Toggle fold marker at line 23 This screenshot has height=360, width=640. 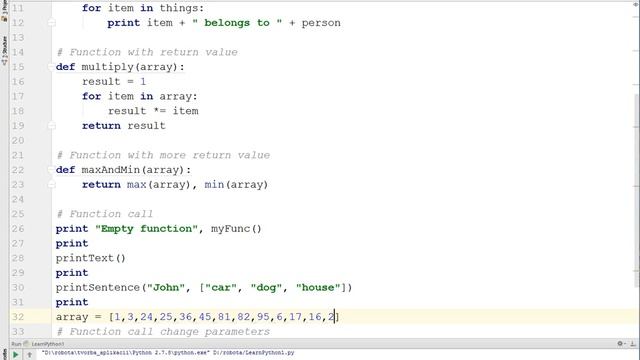[51, 184]
